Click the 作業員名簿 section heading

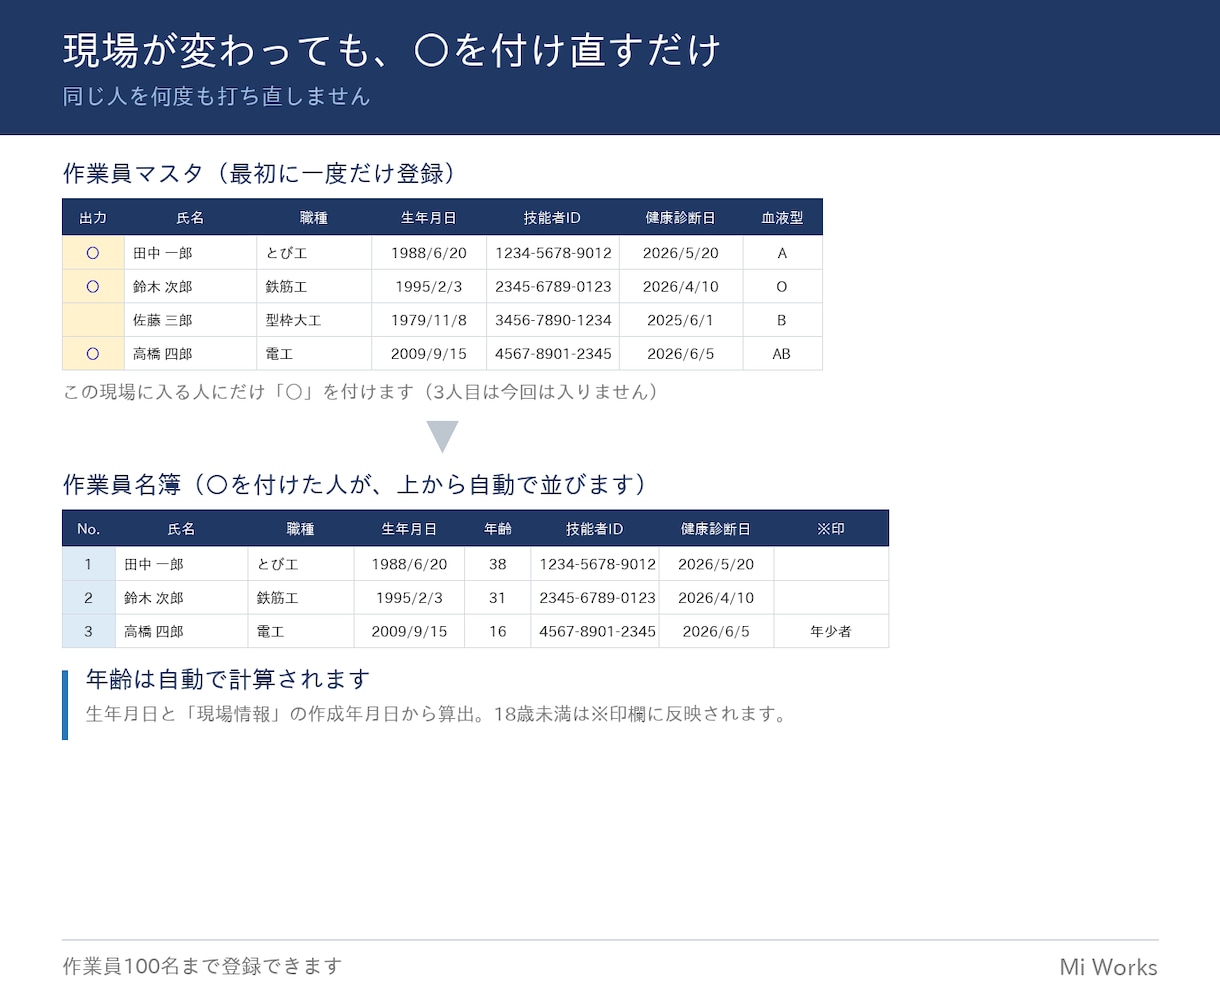[x=356, y=485]
